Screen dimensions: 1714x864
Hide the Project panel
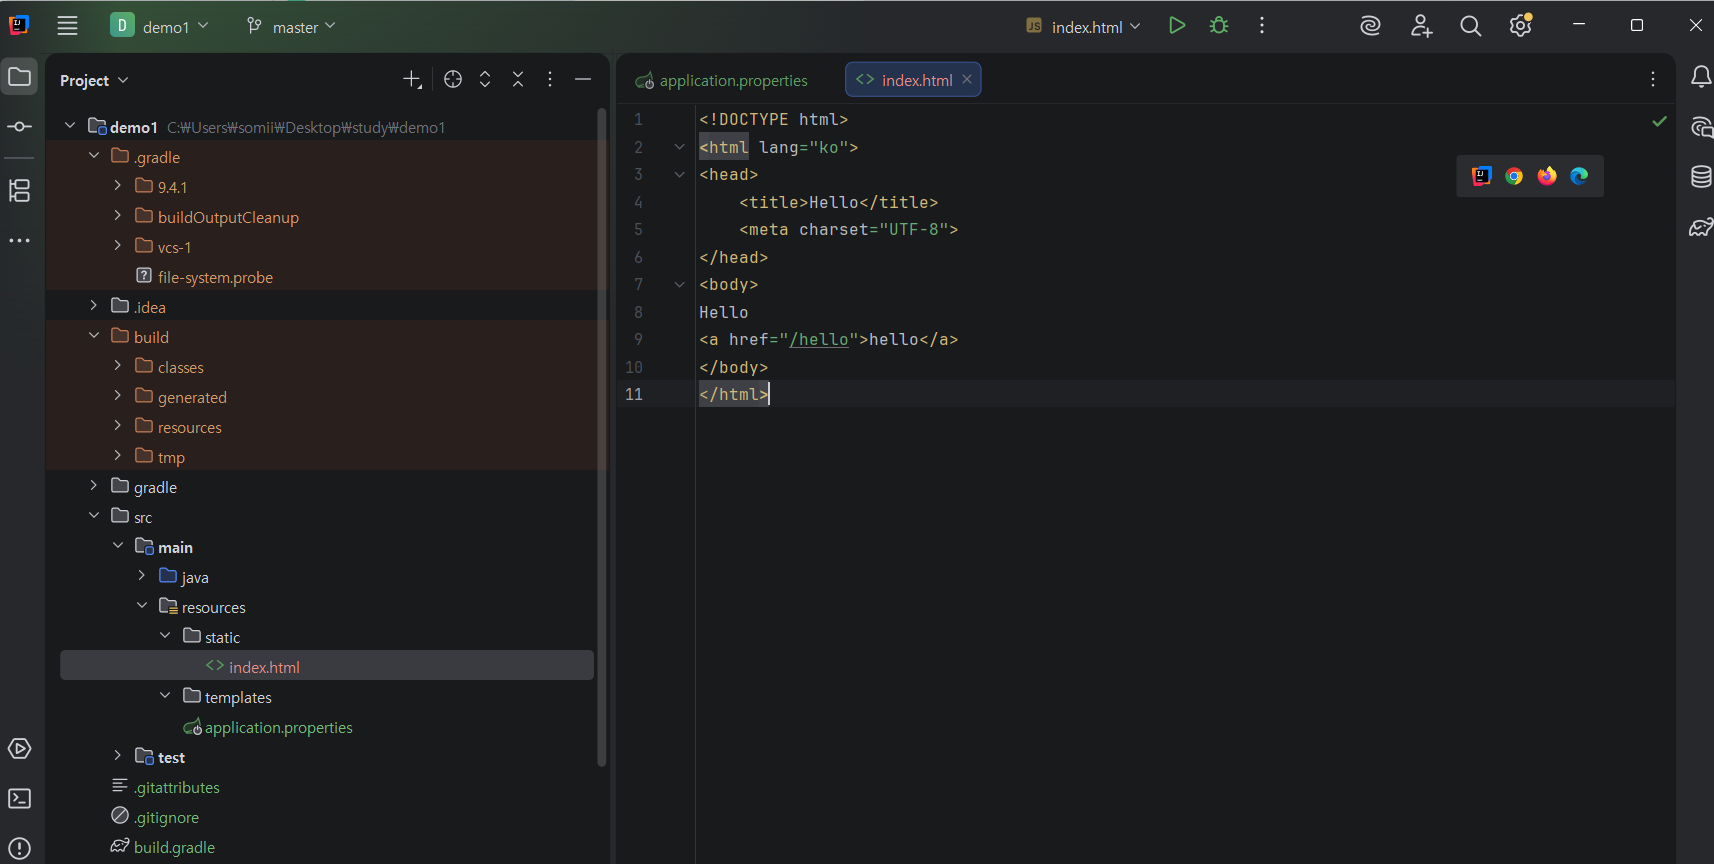(583, 80)
